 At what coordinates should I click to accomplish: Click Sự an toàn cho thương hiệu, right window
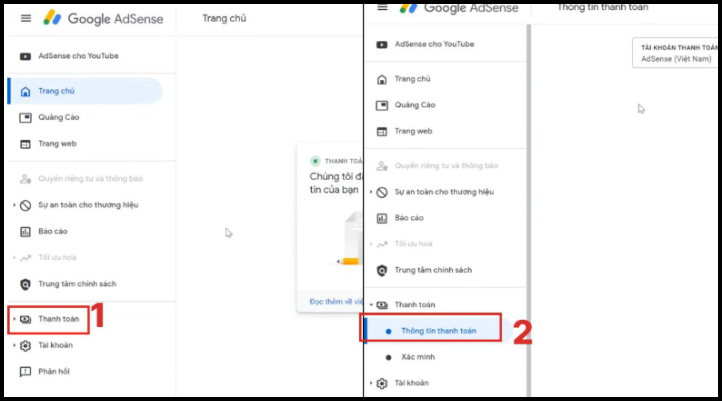pyautogui.click(x=444, y=192)
